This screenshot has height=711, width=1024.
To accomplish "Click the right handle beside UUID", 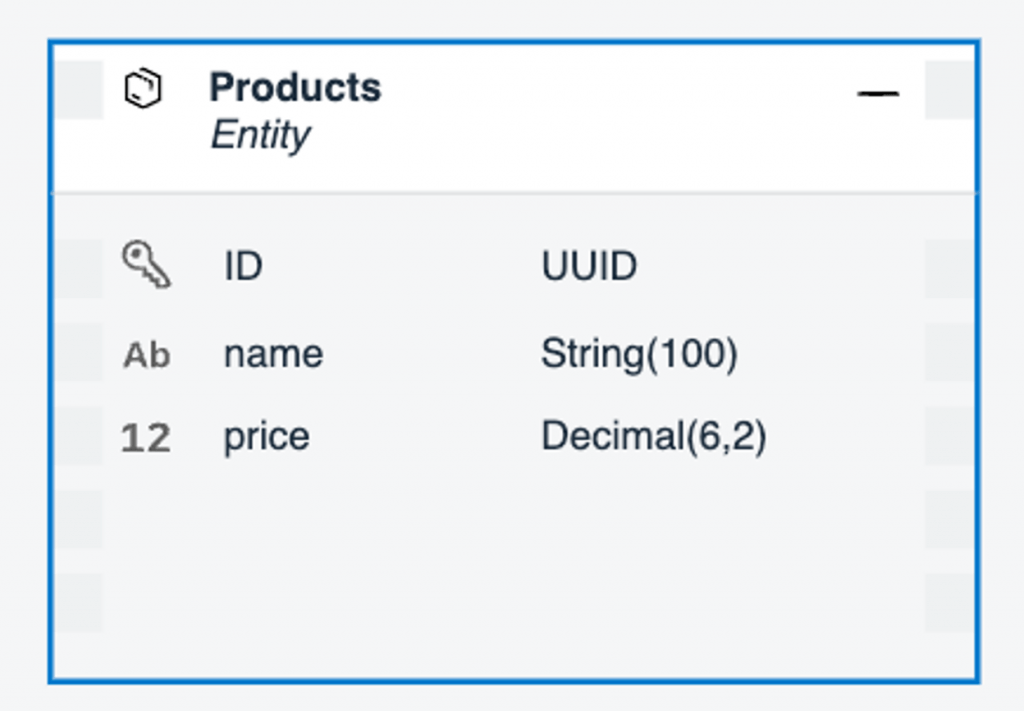I will pos(949,268).
